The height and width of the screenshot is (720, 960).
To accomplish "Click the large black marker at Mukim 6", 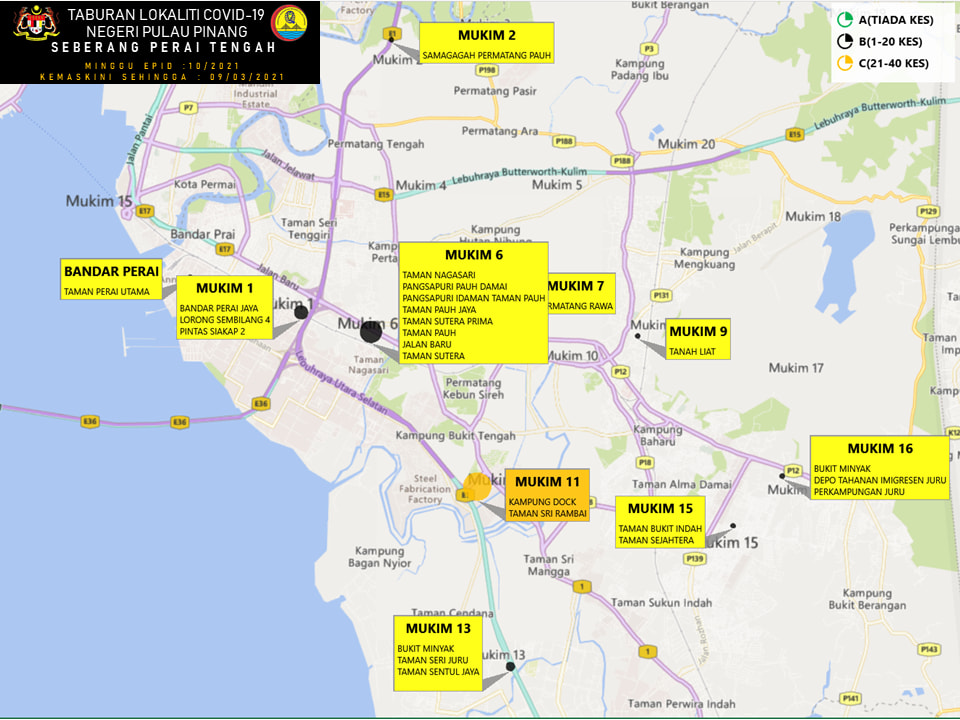I will pos(371,331).
